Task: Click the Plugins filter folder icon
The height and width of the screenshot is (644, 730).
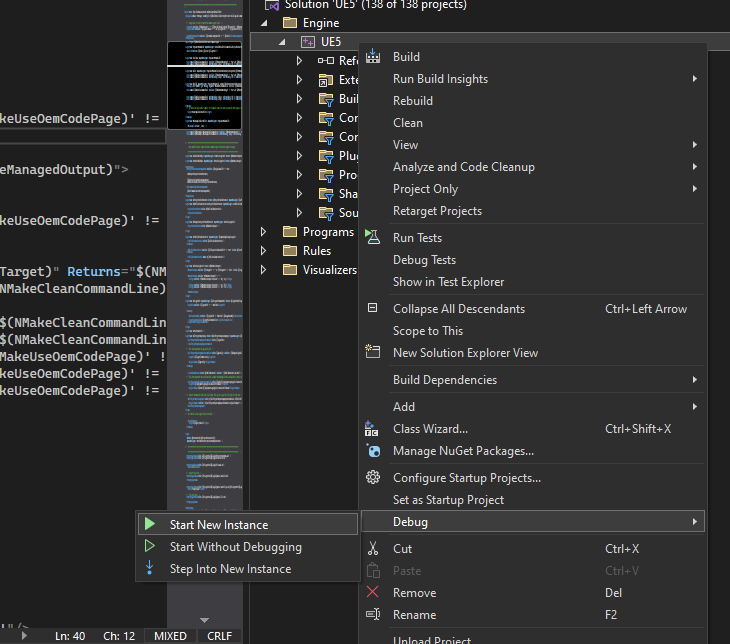Action: point(326,156)
